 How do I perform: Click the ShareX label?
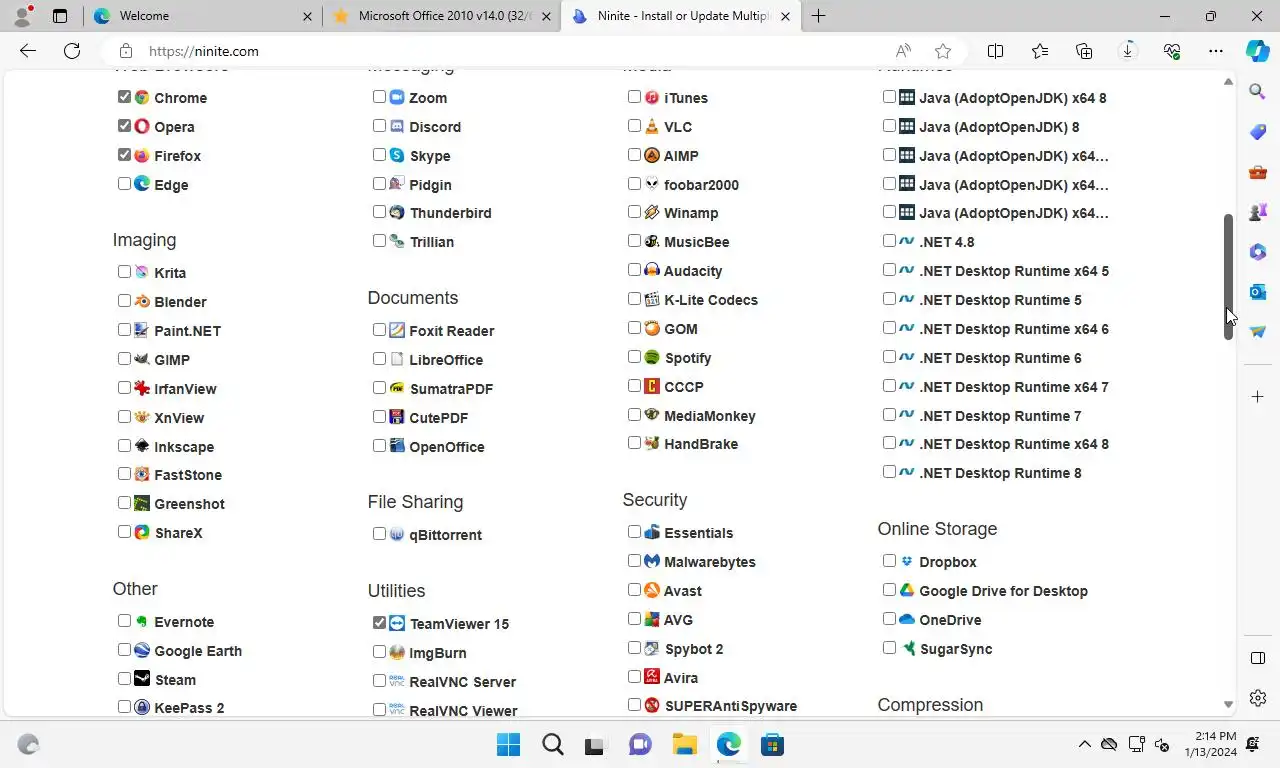click(178, 533)
